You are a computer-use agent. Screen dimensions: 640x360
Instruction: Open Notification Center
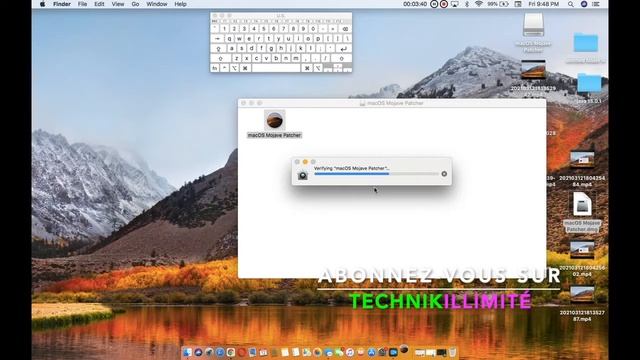[x=596, y=4]
